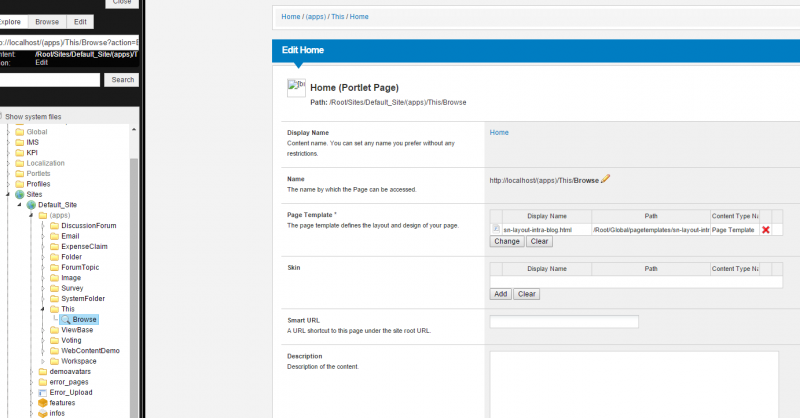Expand the Global tree node
Screen dimensions: 800x418
tap(8, 132)
